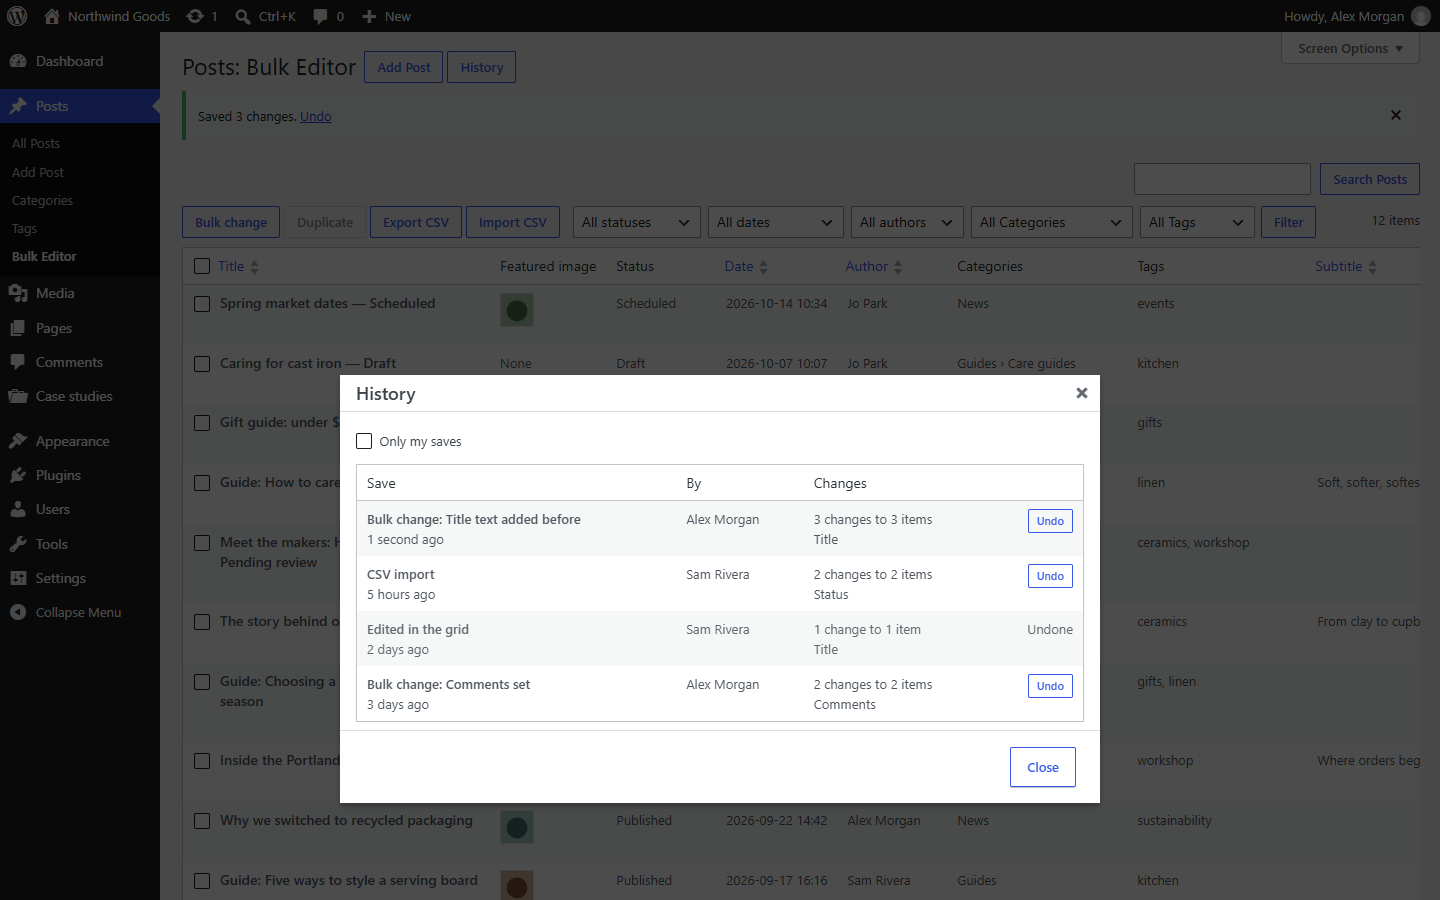Open the All authors dropdown
The height and width of the screenshot is (900, 1440).
point(908,222)
